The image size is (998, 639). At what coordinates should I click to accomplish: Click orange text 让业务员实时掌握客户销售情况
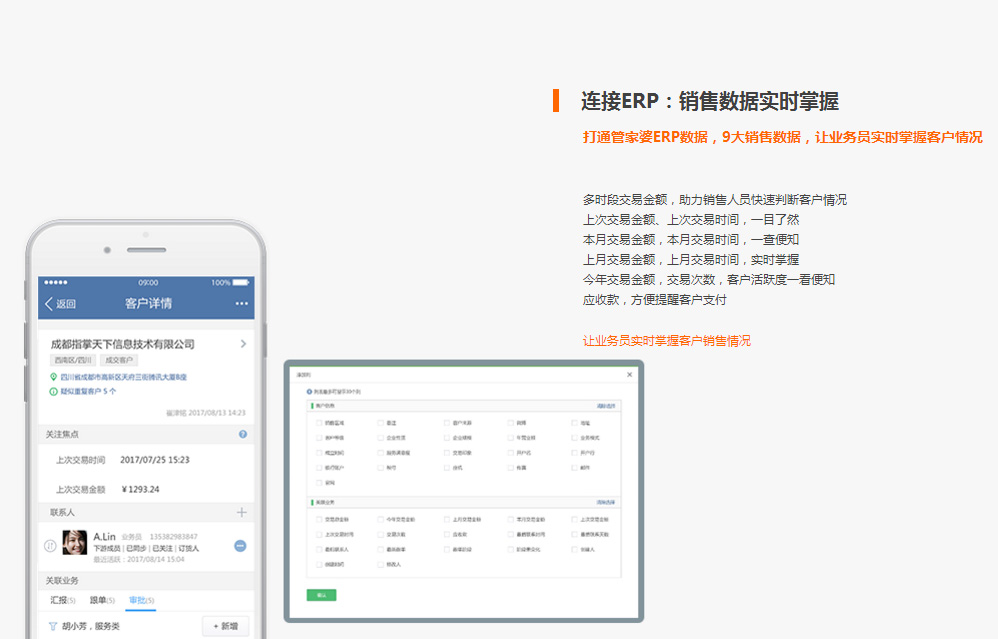click(666, 341)
